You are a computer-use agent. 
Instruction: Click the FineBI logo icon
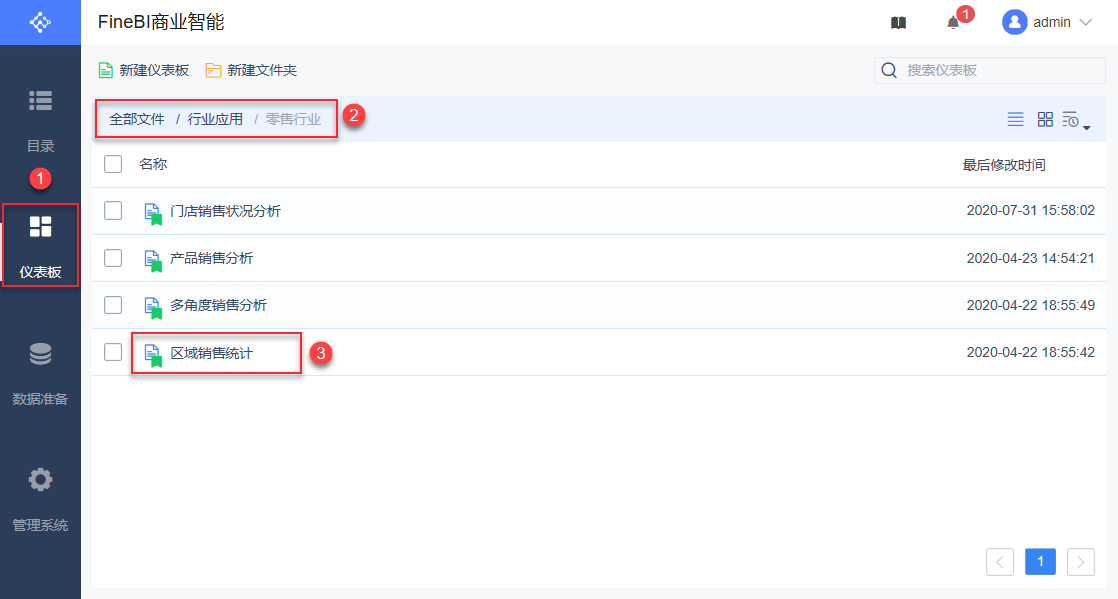[x=40, y=22]
